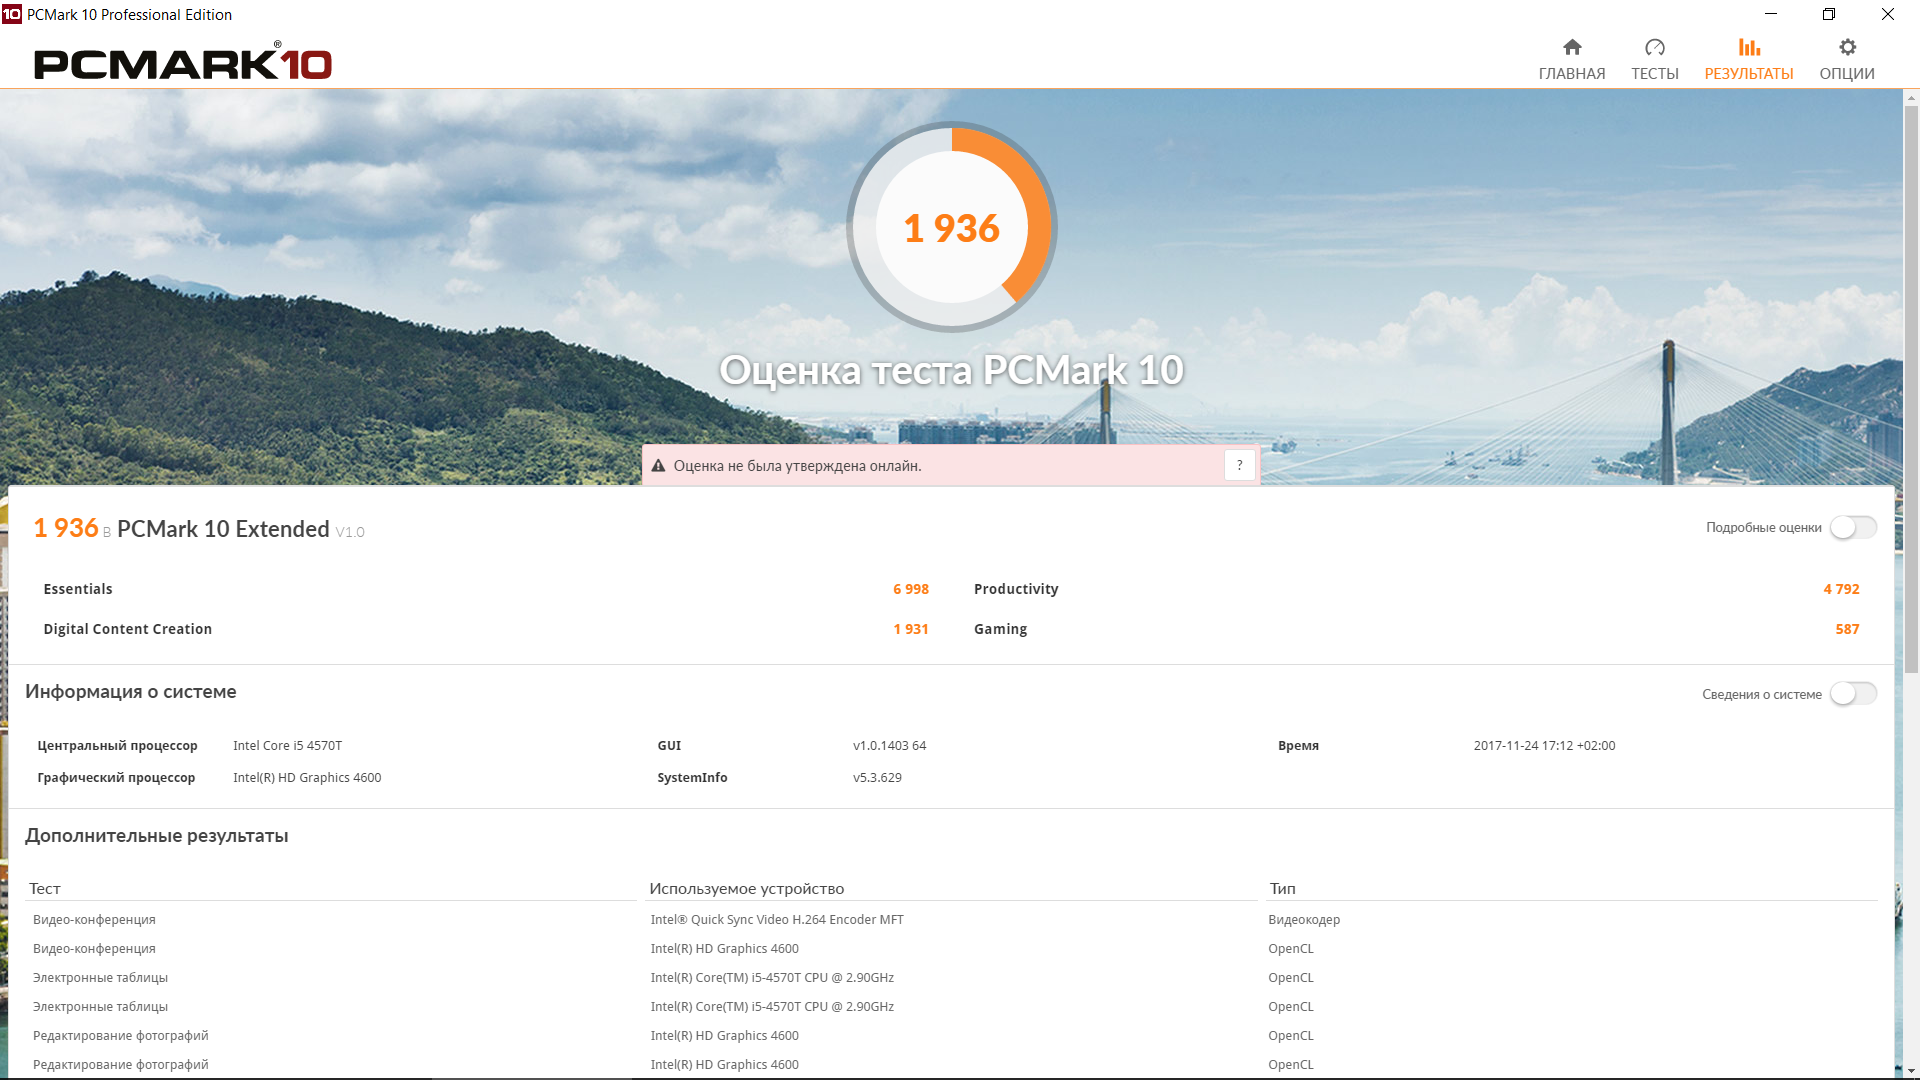Click the circular 1 936 score gauge
Screen dimensions: 1920x1080
point(951,227)
